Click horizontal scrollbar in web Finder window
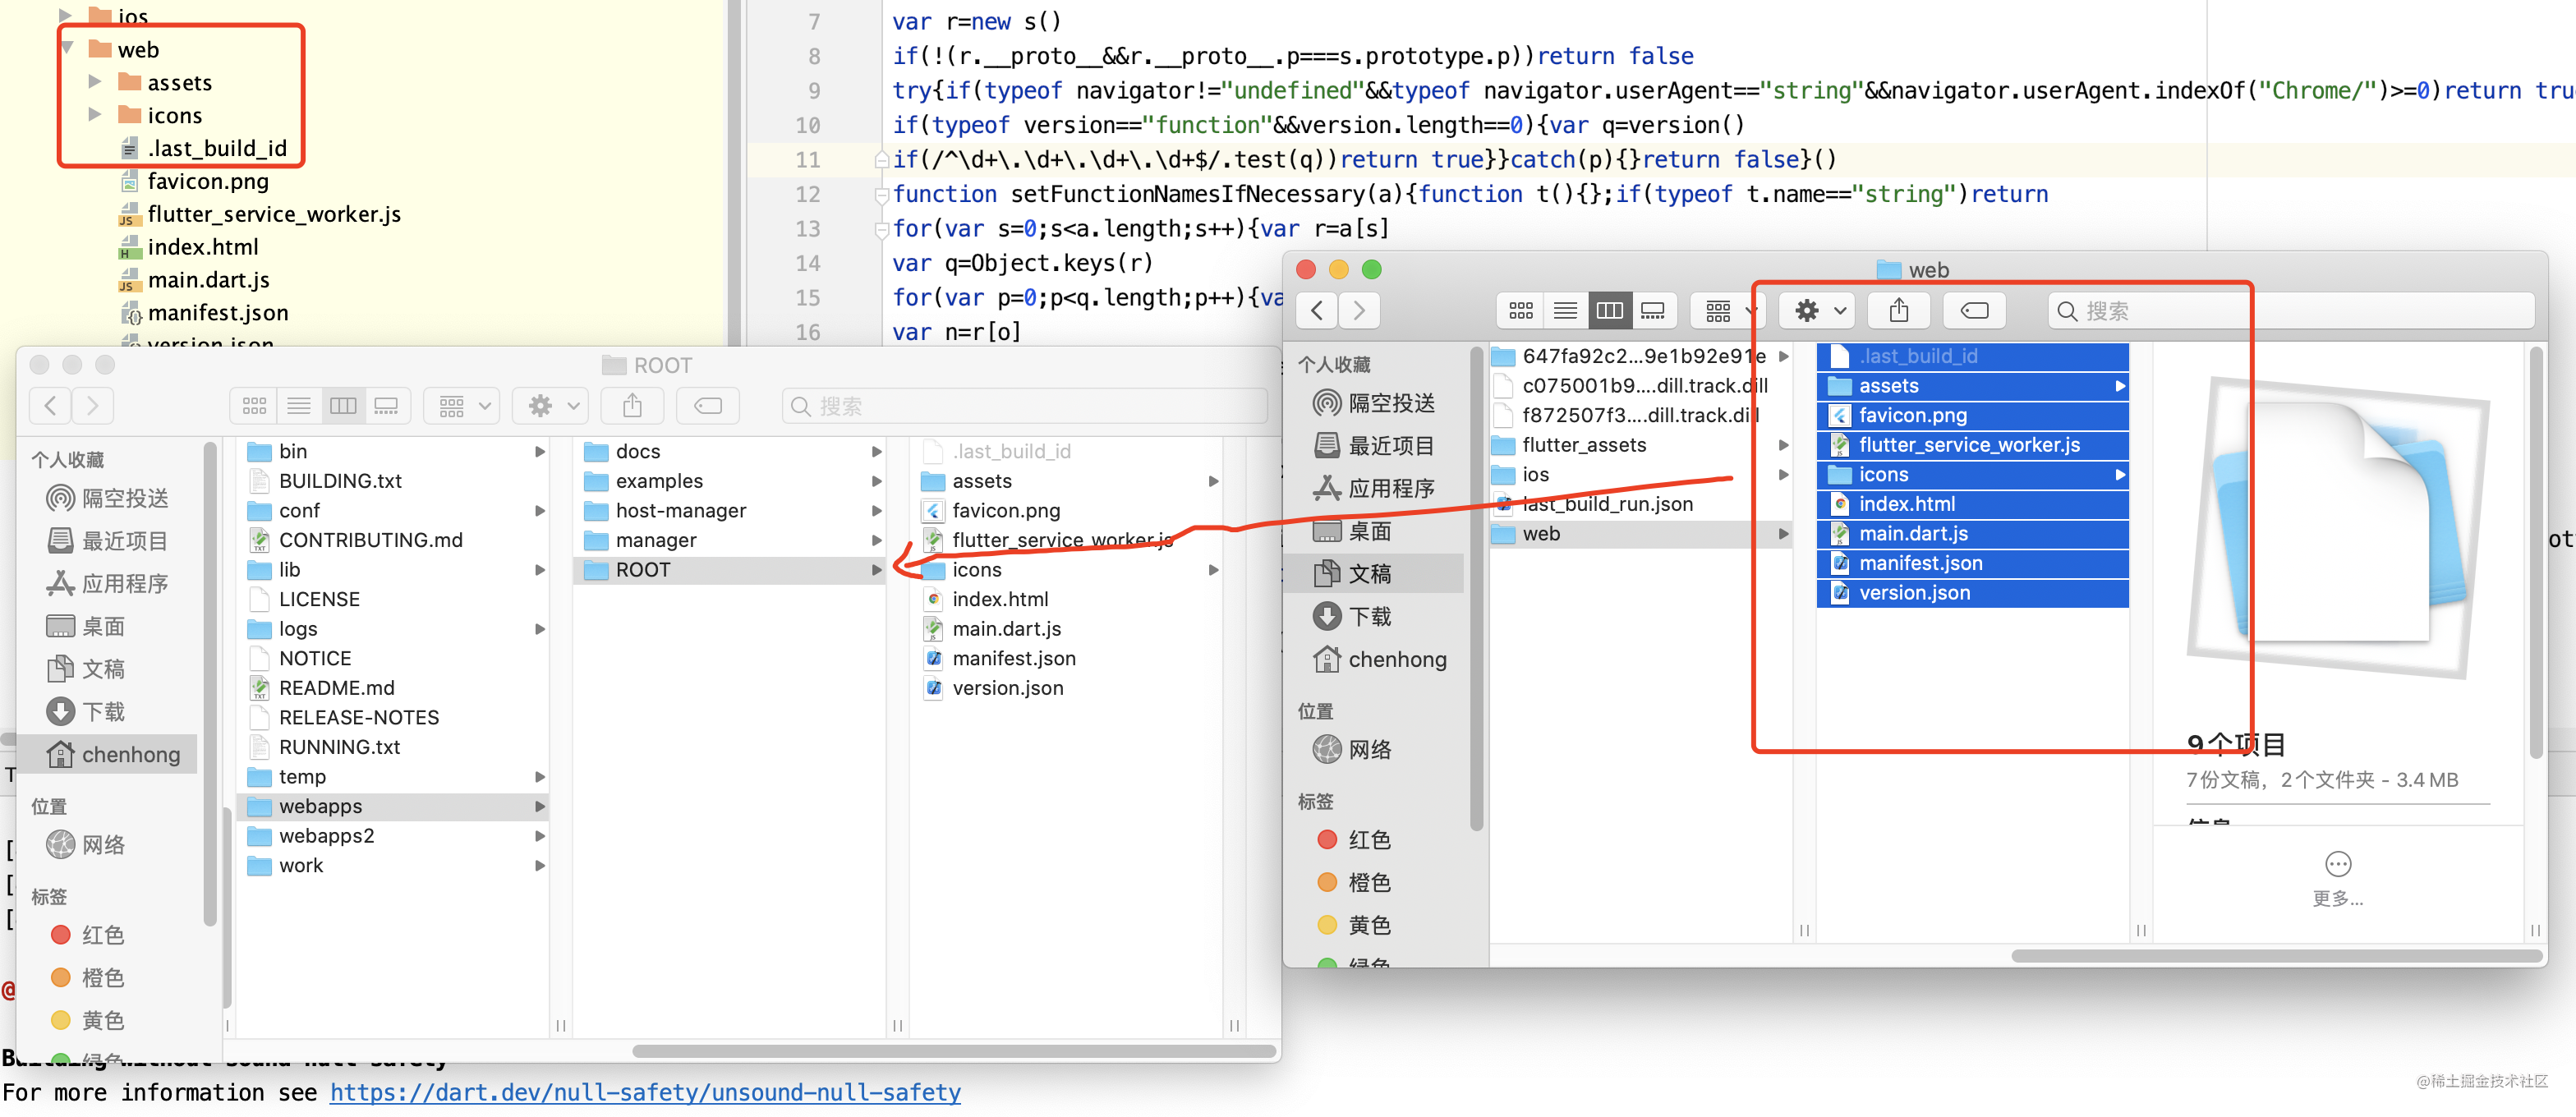Image resolution: width=2576 pixels, height=1117 pixels. click(x=2276, y=956)
